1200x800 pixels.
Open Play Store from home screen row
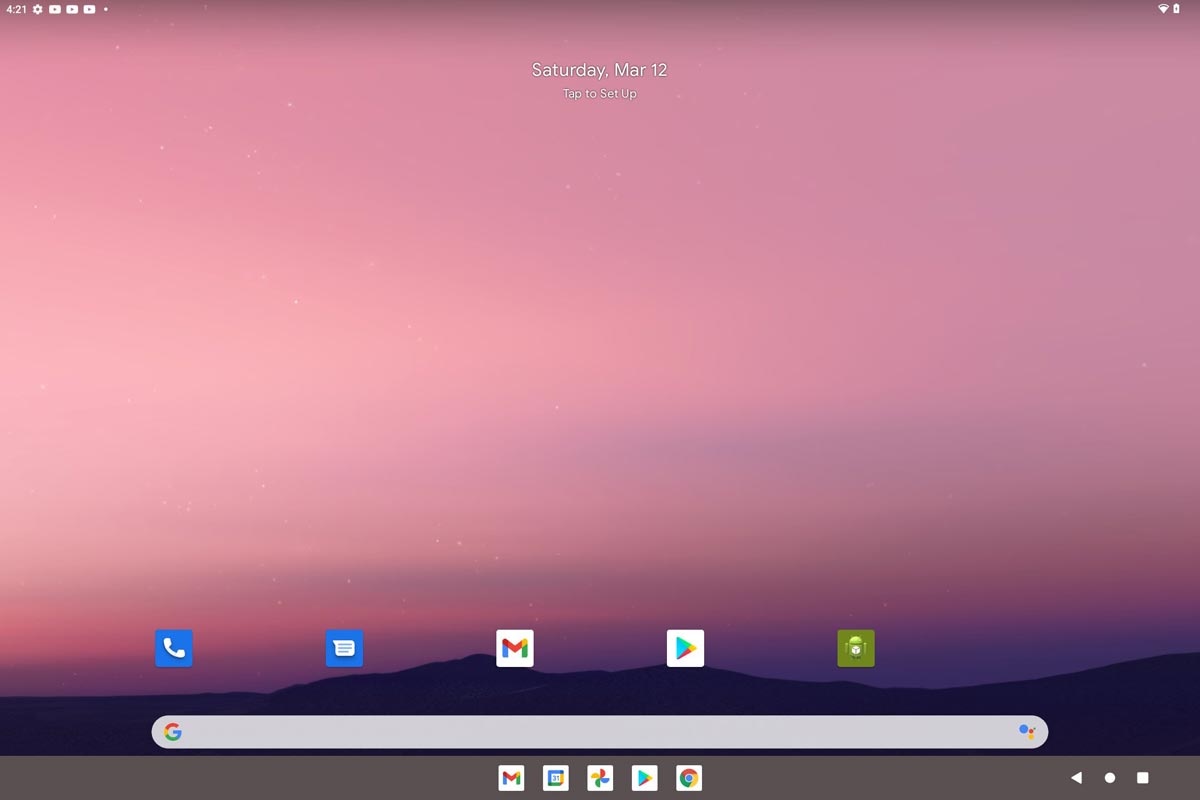685,648
